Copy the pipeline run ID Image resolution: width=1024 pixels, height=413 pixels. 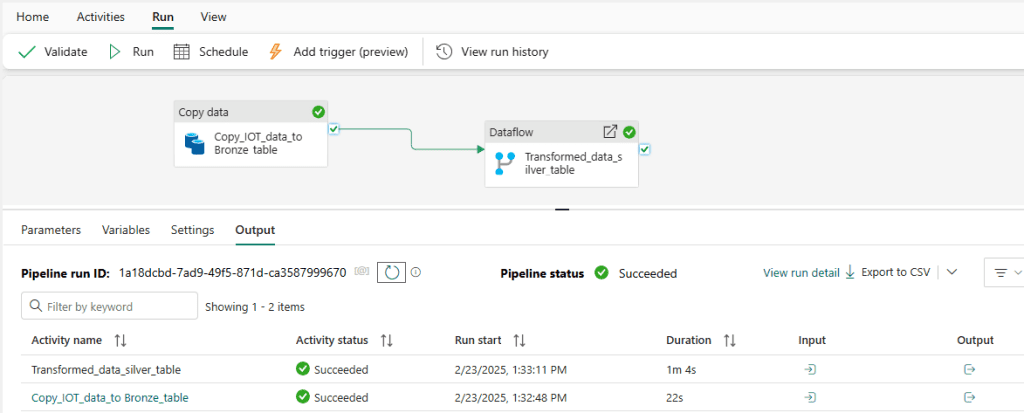coord(362,272)
